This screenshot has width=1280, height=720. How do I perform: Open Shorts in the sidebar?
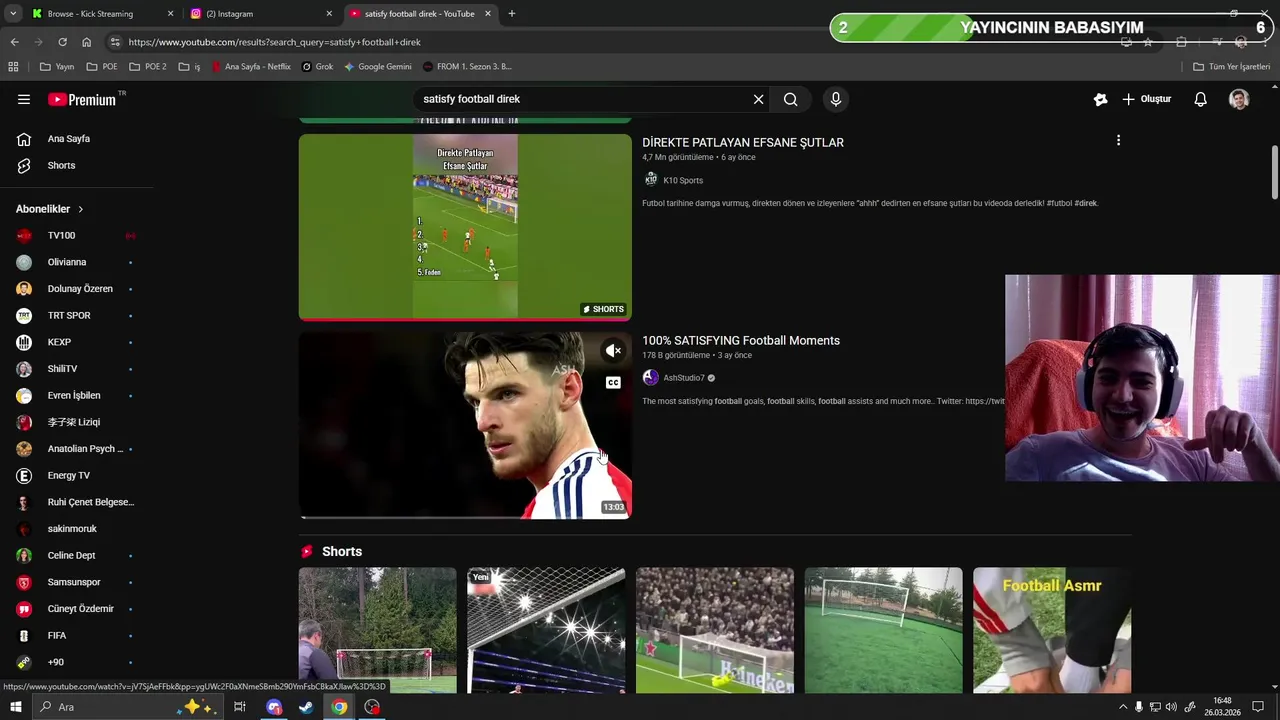(x=61, y=165)
